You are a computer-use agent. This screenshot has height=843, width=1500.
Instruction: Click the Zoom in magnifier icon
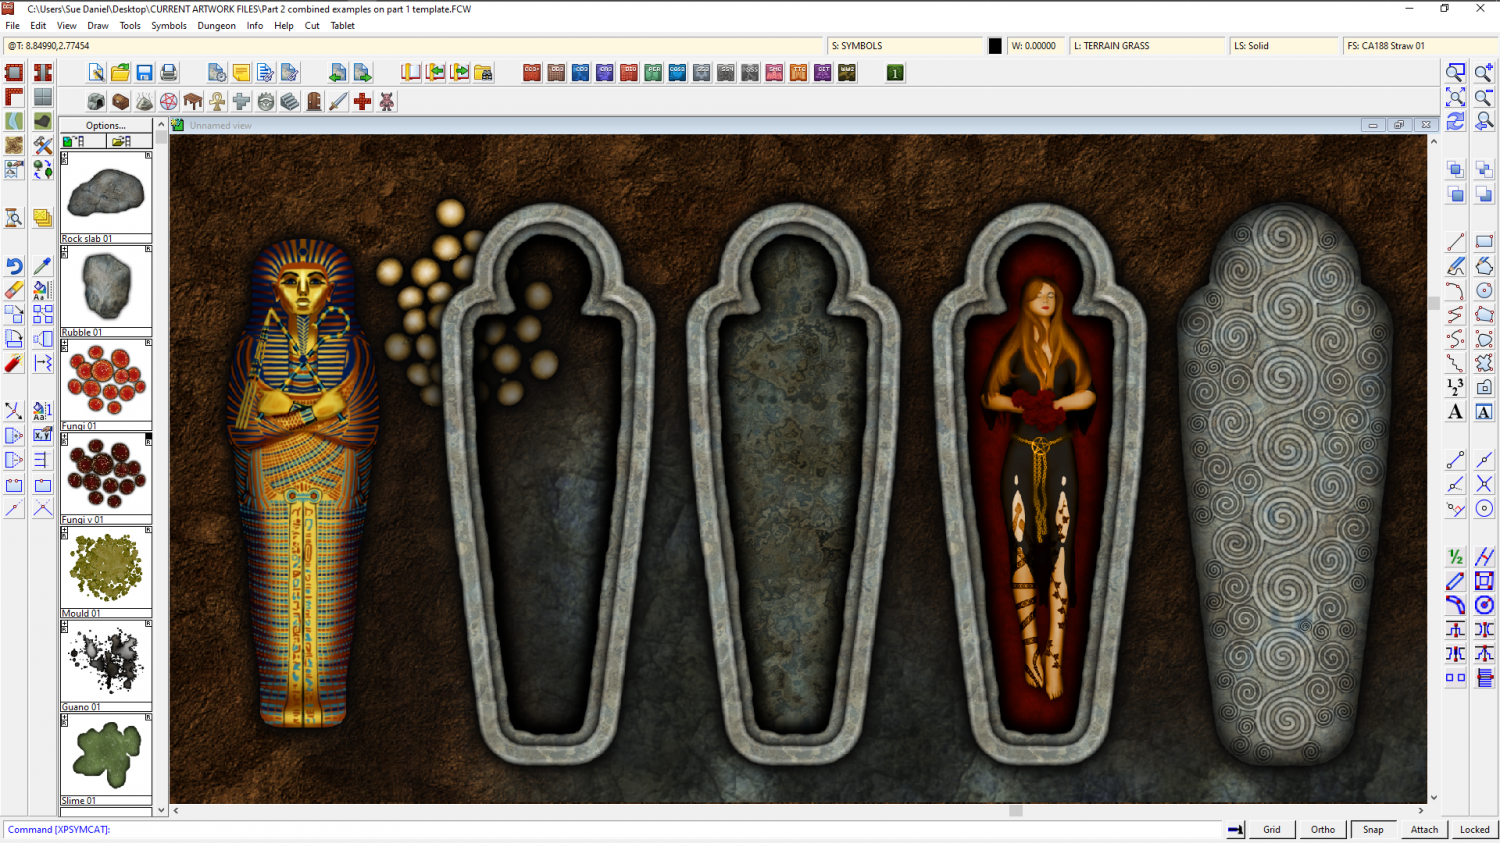[x=1484, y=72]
